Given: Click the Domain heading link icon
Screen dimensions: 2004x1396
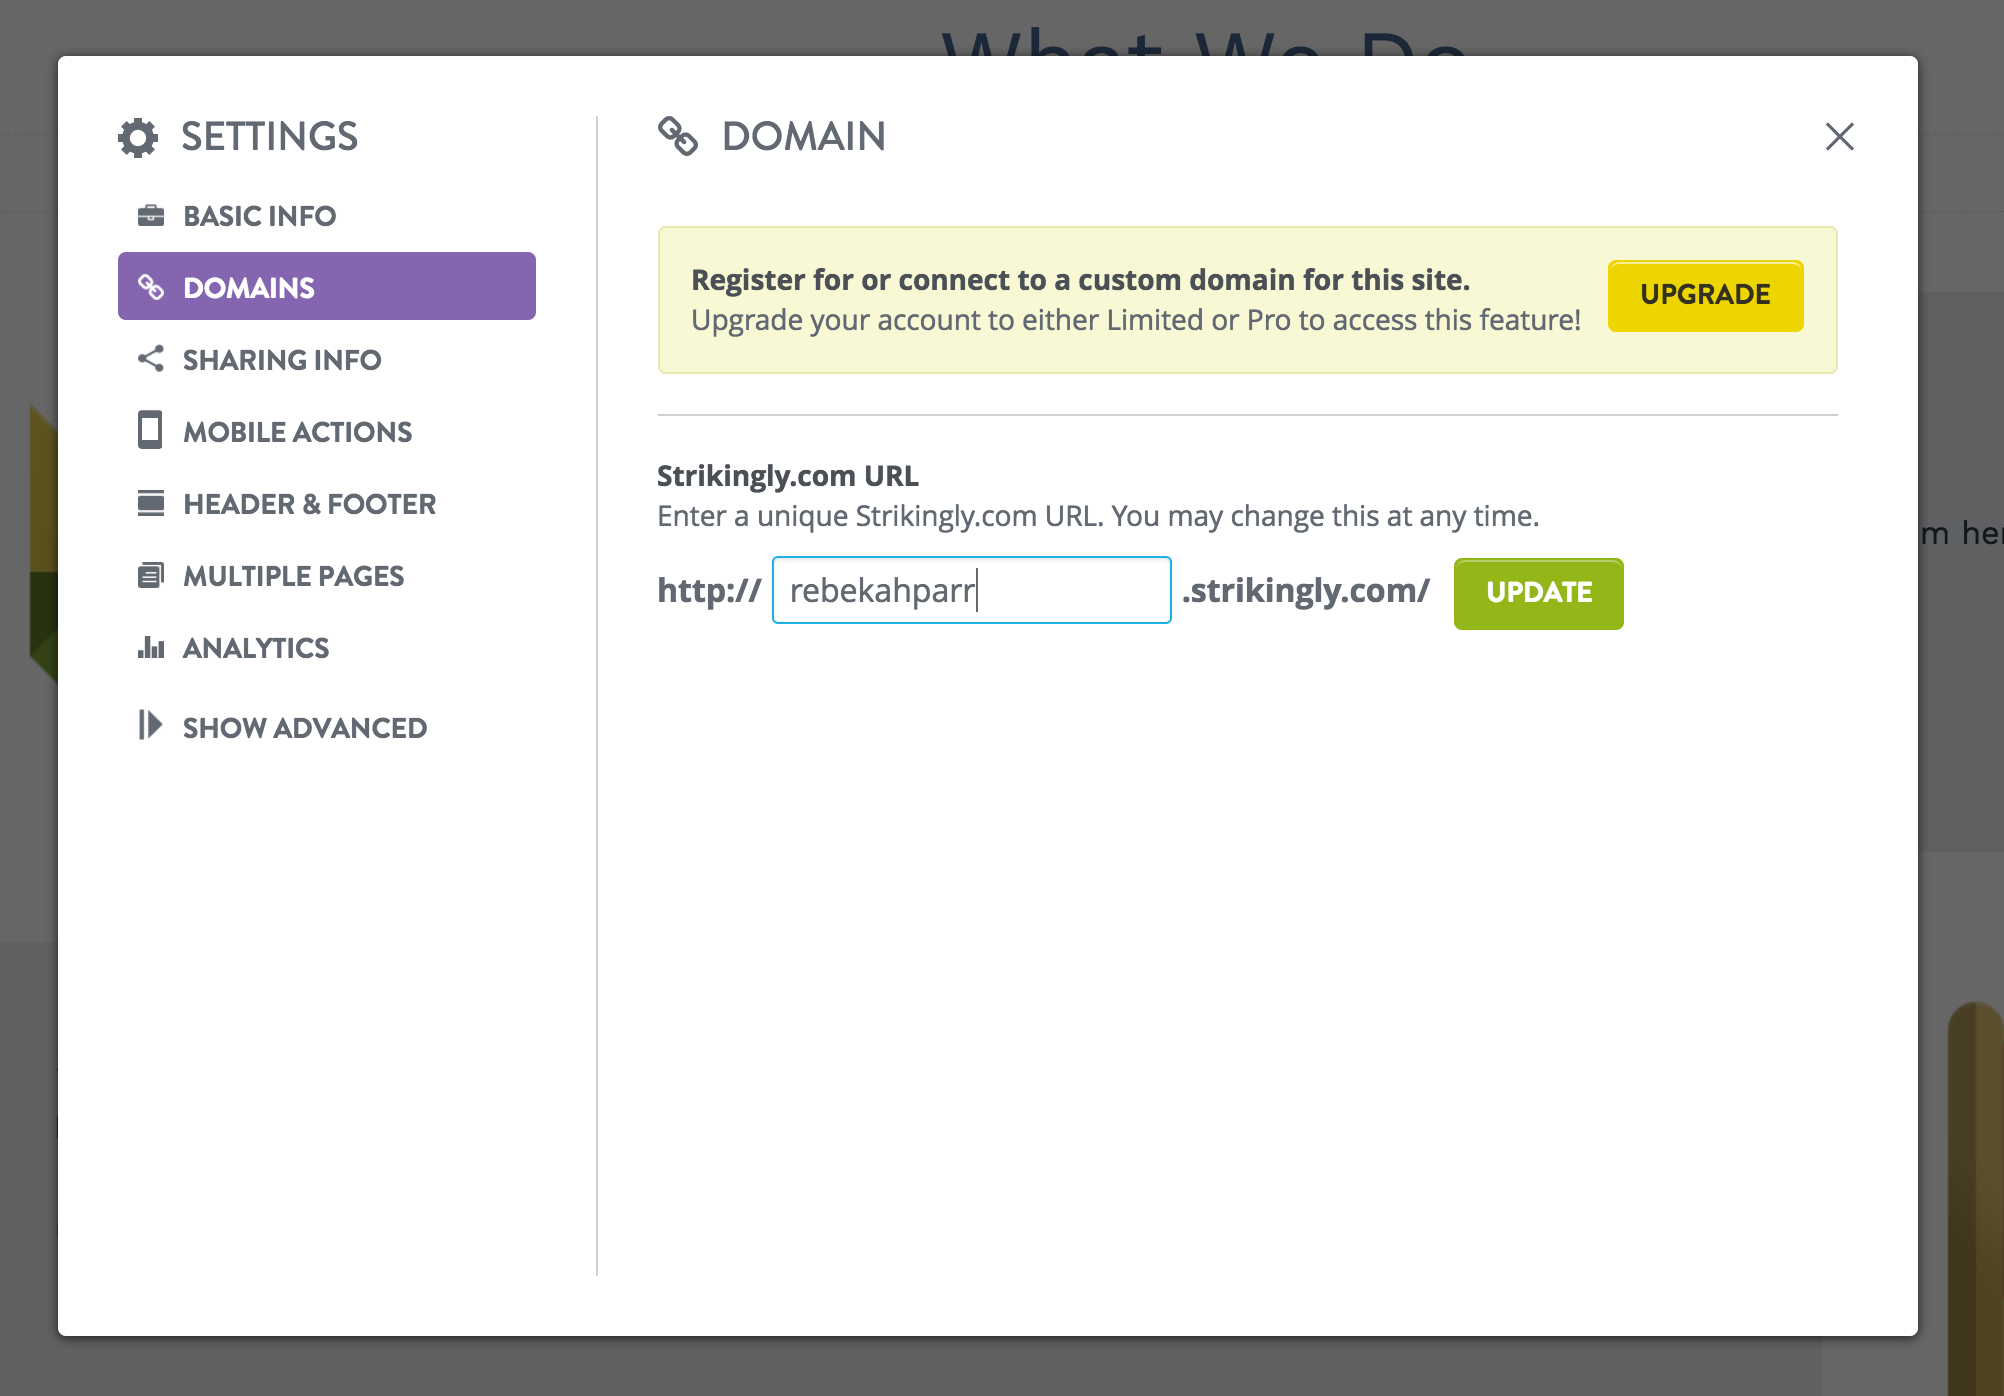Looking at the screenshot, I should click(678, 136).
